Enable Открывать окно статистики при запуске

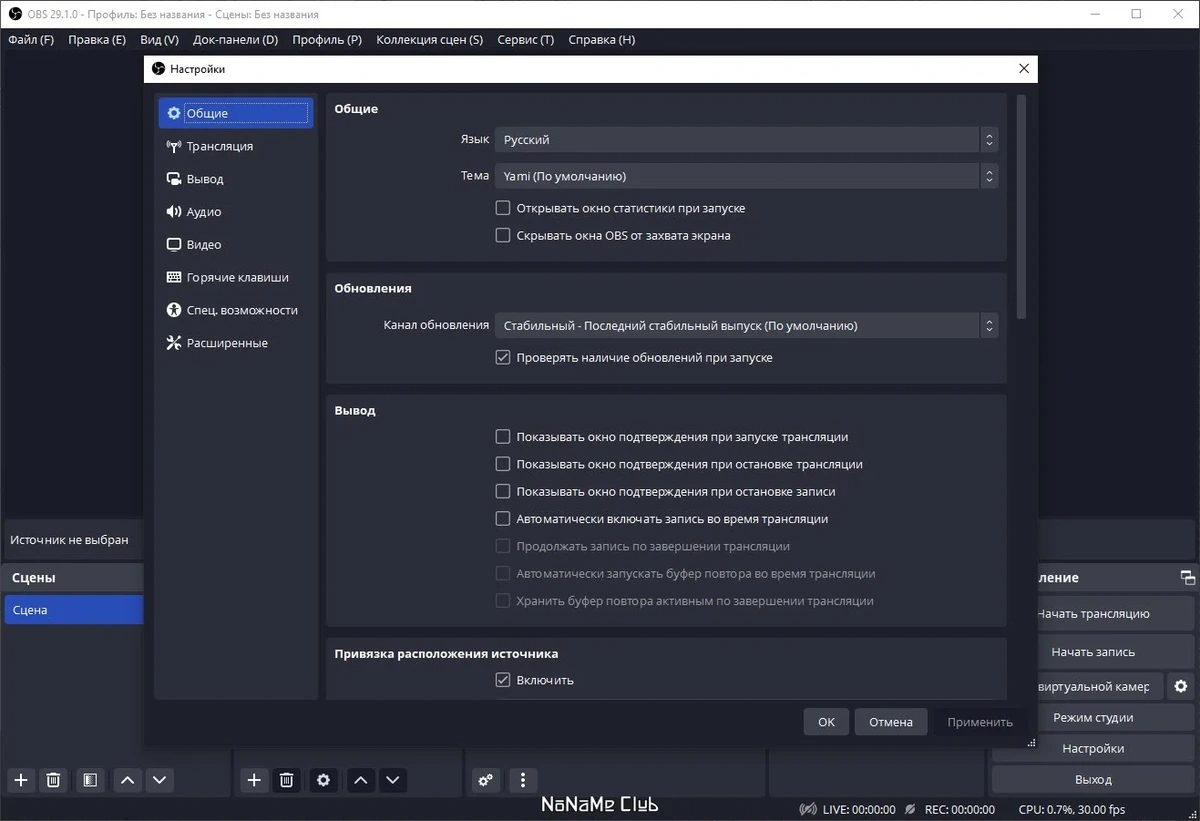(503, 208)
